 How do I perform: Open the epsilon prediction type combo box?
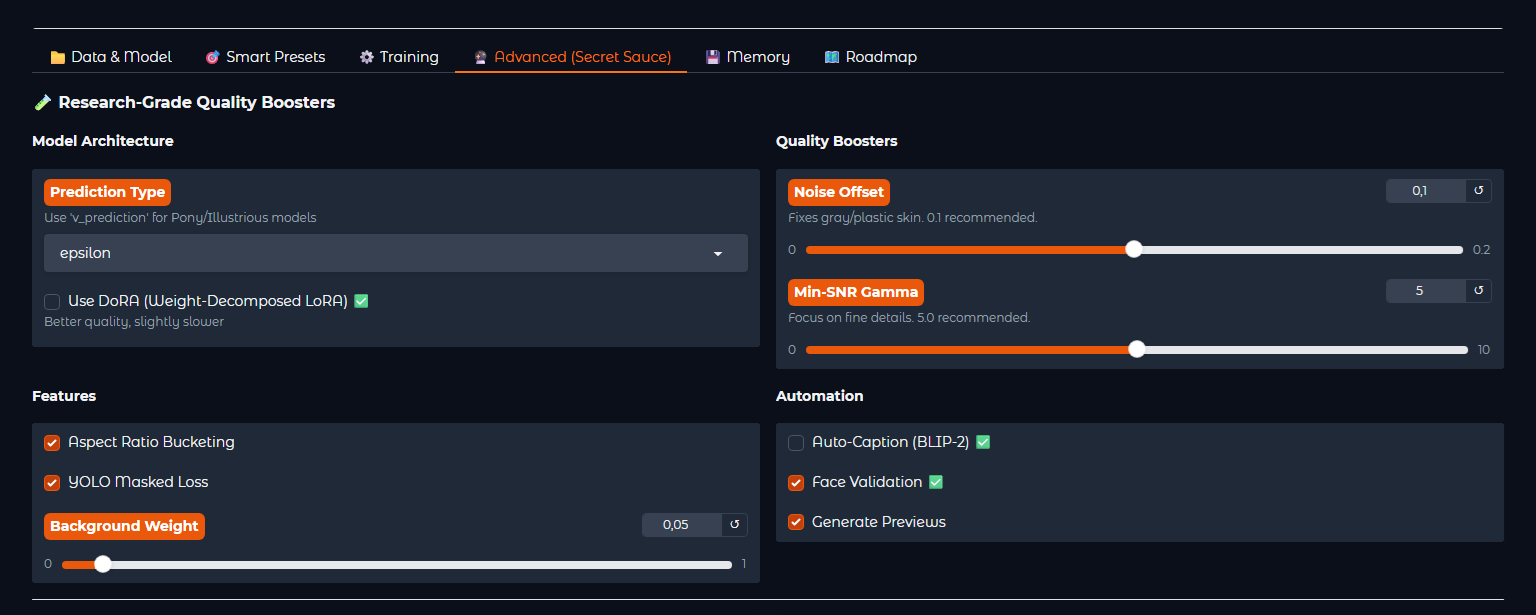pos(396,253)
